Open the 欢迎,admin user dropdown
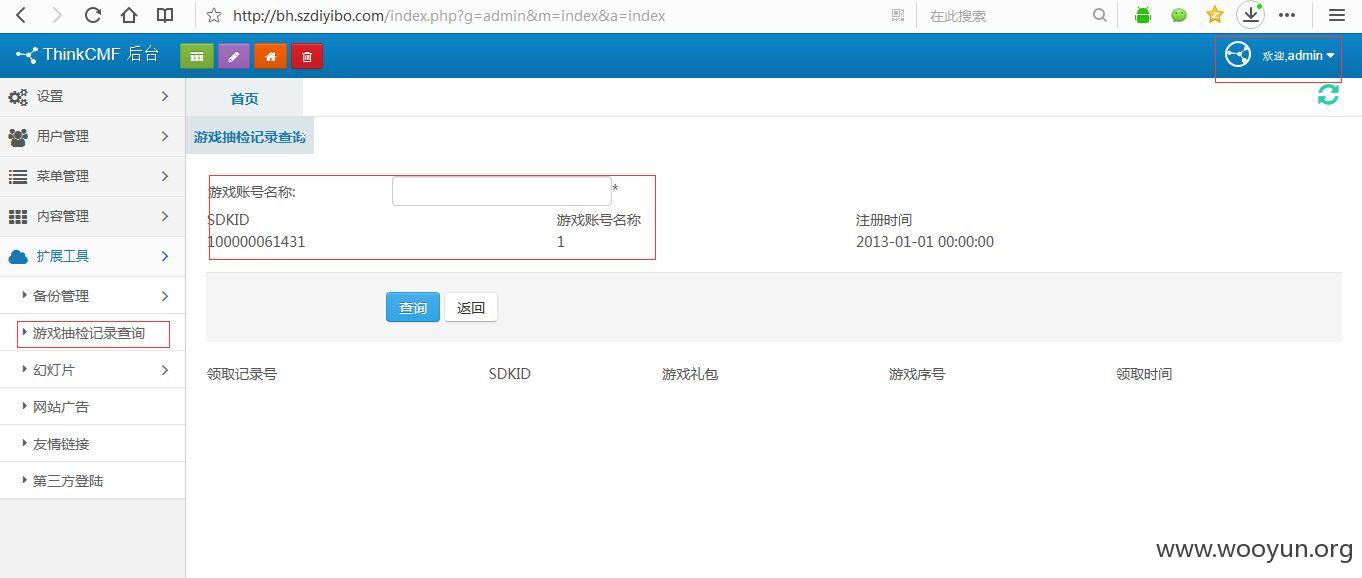1362x578 pixels. click(1298, 56)
